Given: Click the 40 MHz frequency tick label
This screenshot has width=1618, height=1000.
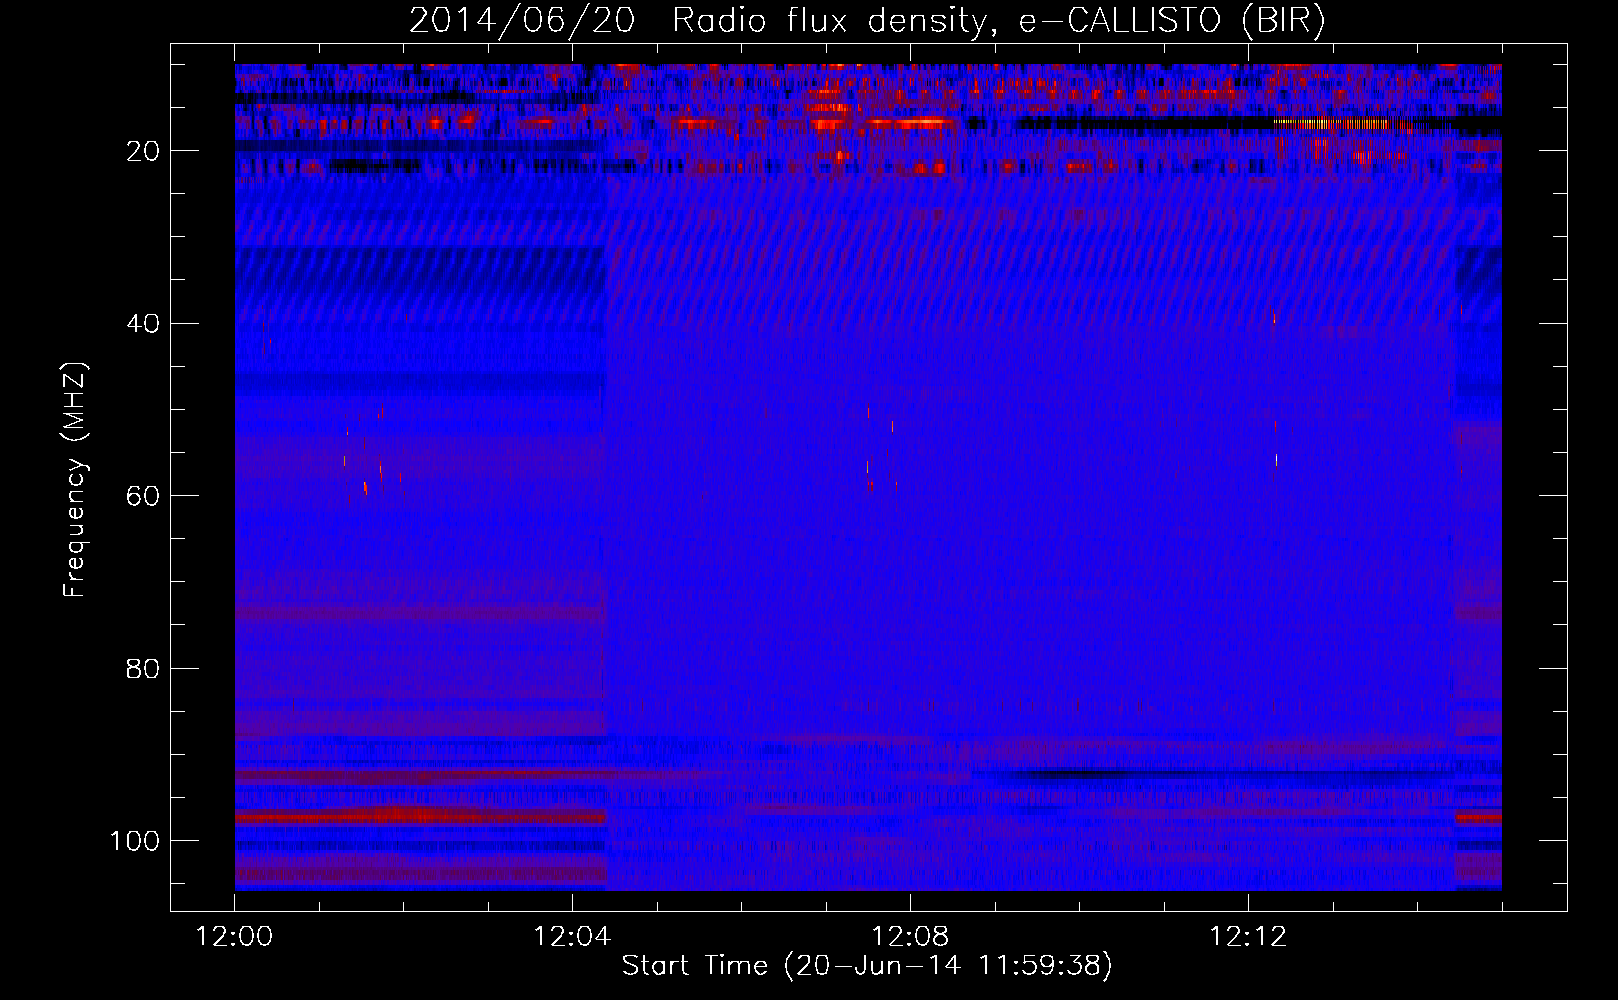Looking at the screenshot, I should (143, 324).
